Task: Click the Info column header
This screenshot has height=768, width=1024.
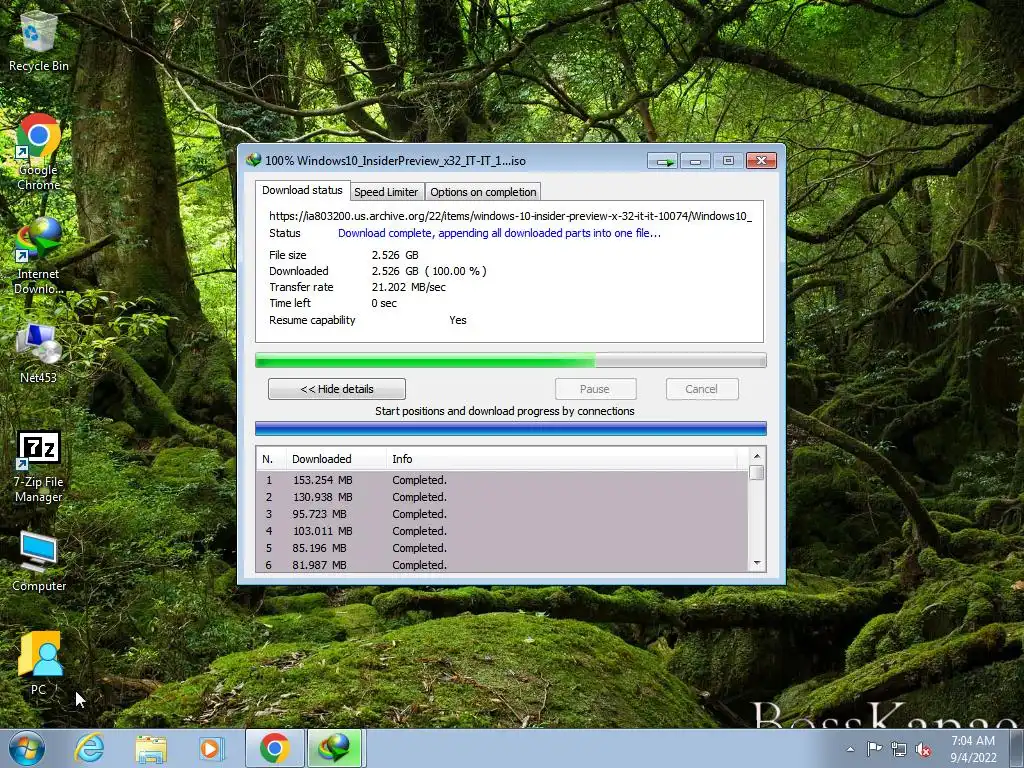Action: click(562, 459)
